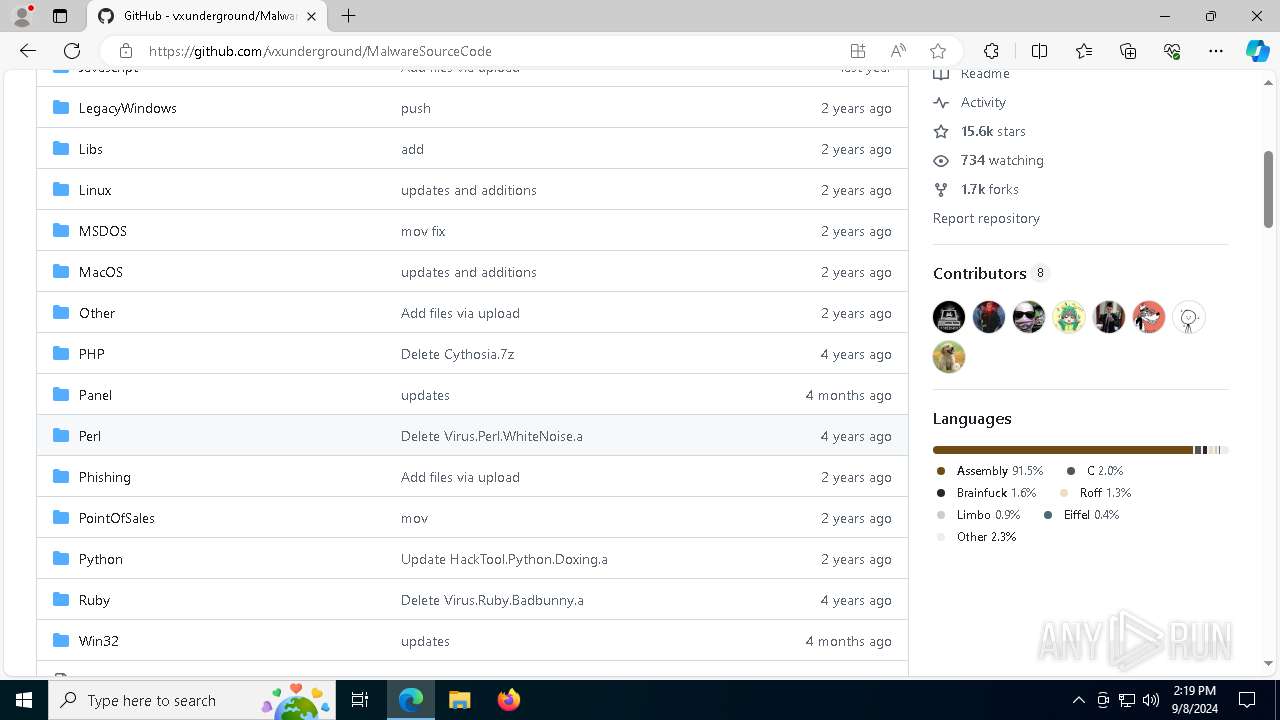The image size is (1280, 720).
Task: View site information lock icon
Action: click(x=125, y=51)
